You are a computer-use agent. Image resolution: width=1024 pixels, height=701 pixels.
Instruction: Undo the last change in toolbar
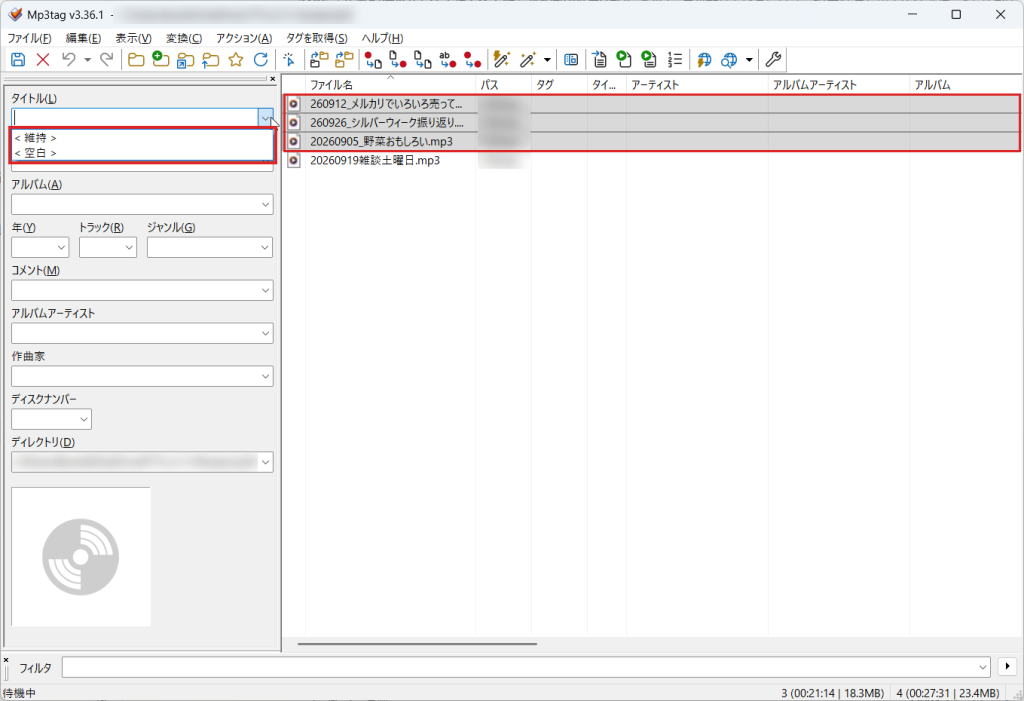click(69, 60)
